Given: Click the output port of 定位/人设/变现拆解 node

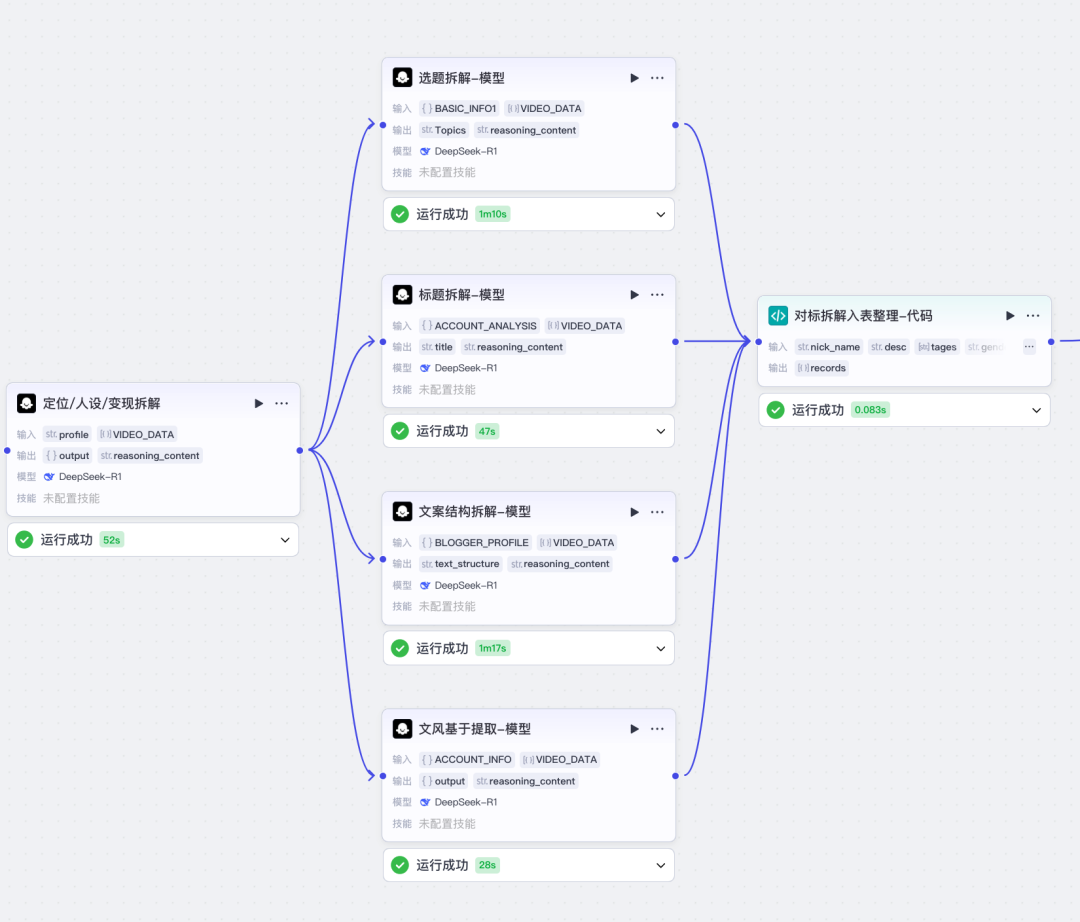Looking at the screenshot, I should click(x=300, y=450).
